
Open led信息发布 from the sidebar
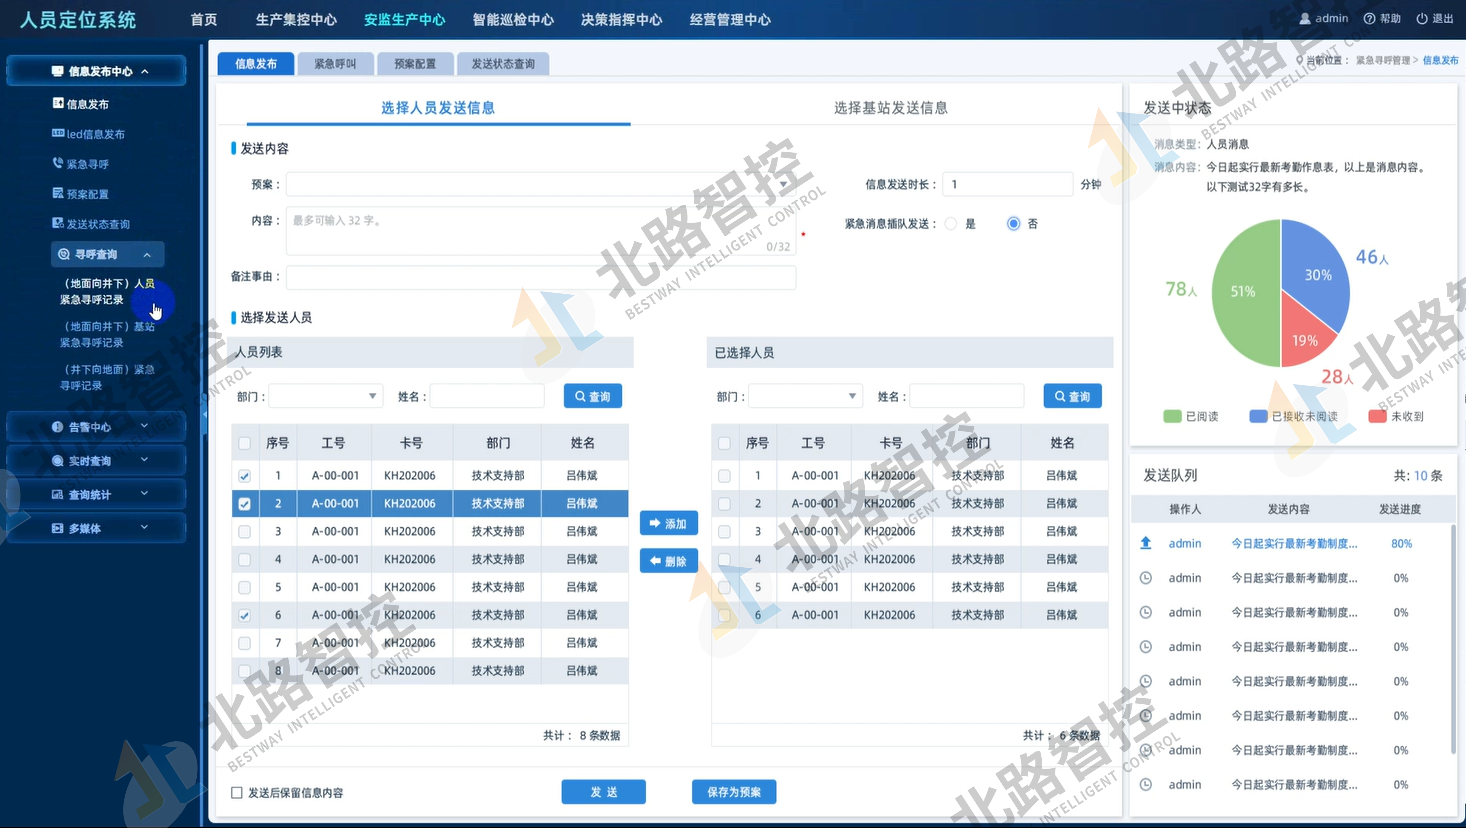click(95, 134)
